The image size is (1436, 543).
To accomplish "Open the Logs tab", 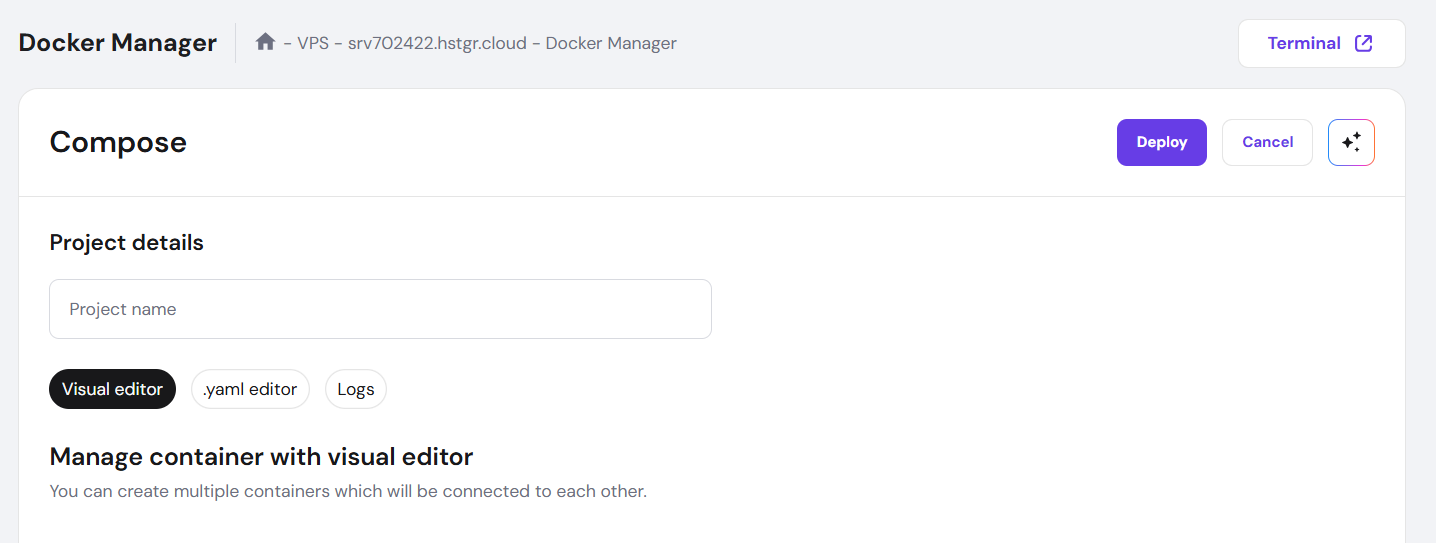I will (356, 389).
